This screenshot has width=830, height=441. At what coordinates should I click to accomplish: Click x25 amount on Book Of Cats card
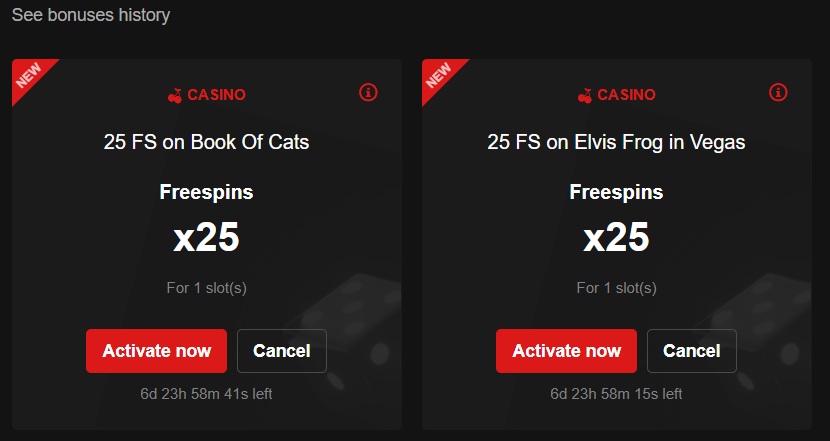click(206, 237)
